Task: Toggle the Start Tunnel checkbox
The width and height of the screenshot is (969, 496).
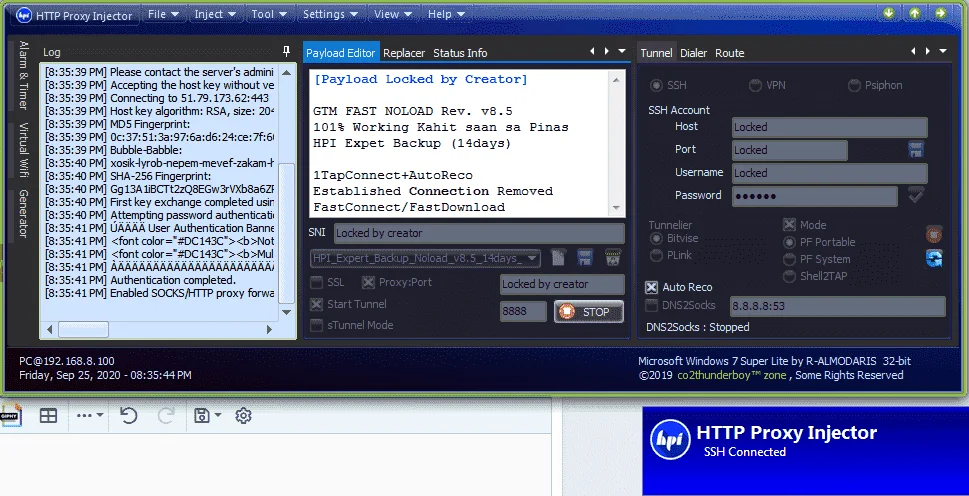Action: pos(316,304)
